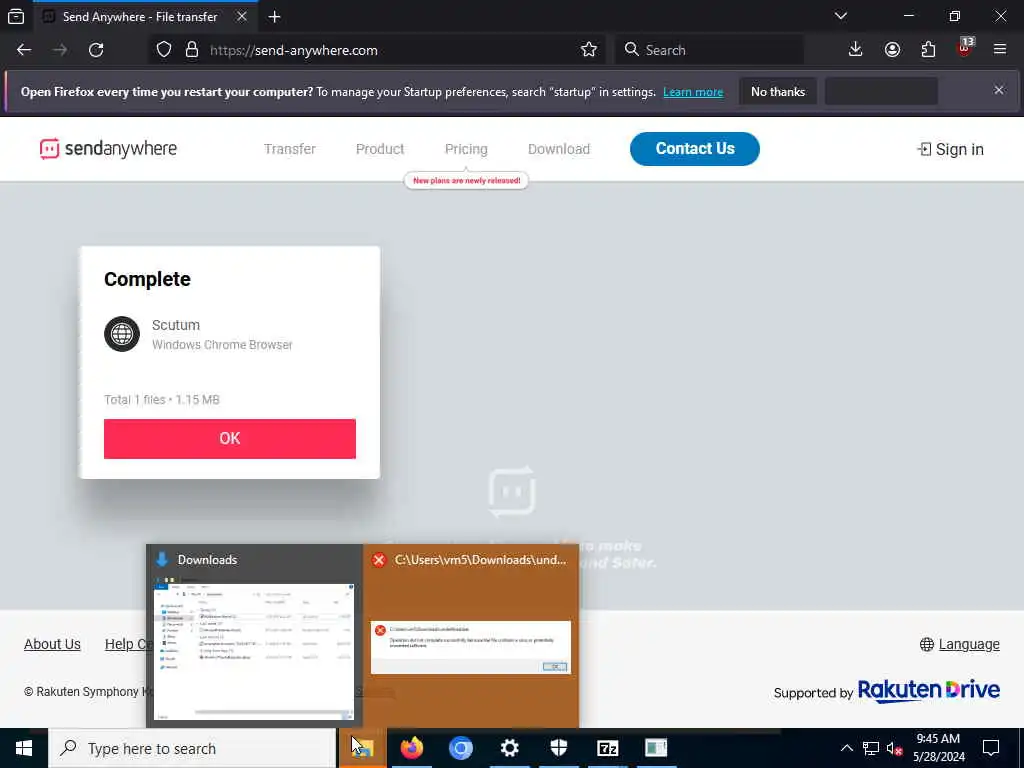Image resolution: width=1024 pixels, height=768 pixels.
Task: Click the No thanks button
Action: click(x=778, y=91)
